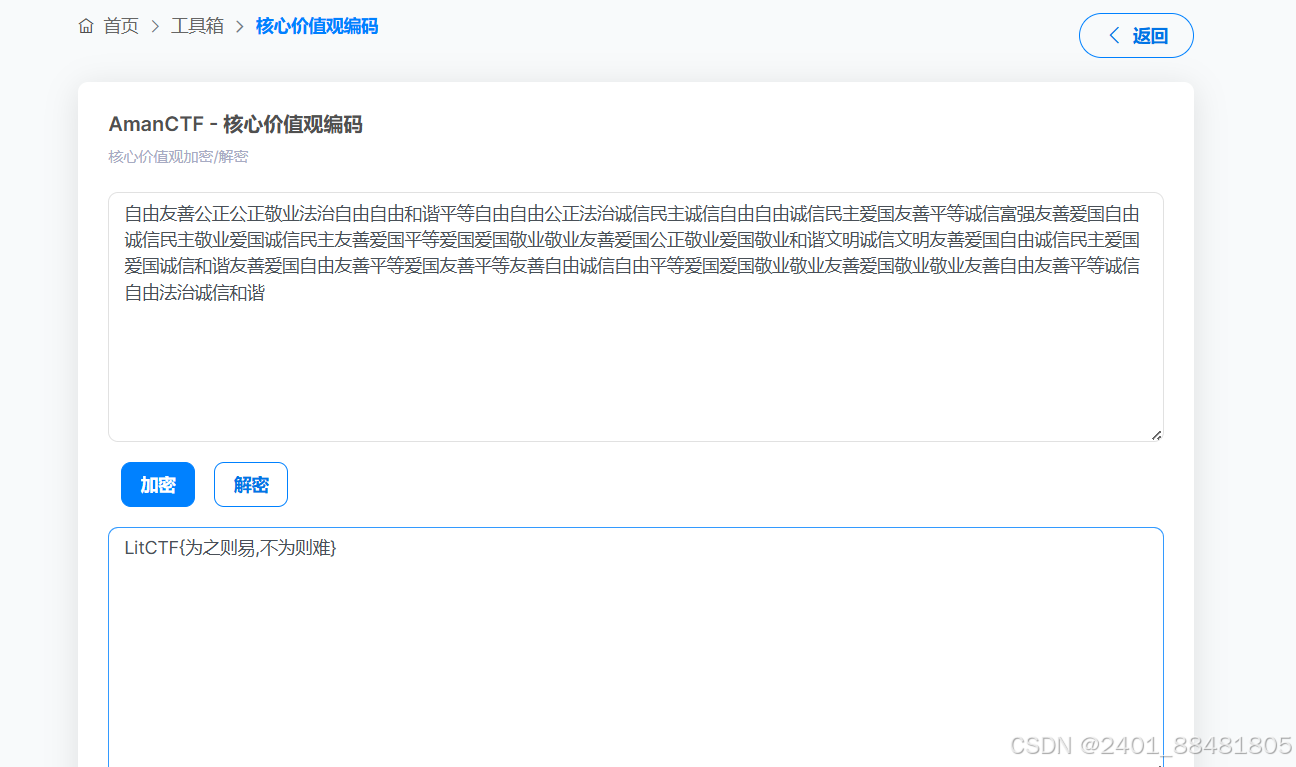Click the back arrow icon in 返回
Image resolution: width=1296 pixels, height=767 pixels.
pyautogui.click(x=1114, y=36)
